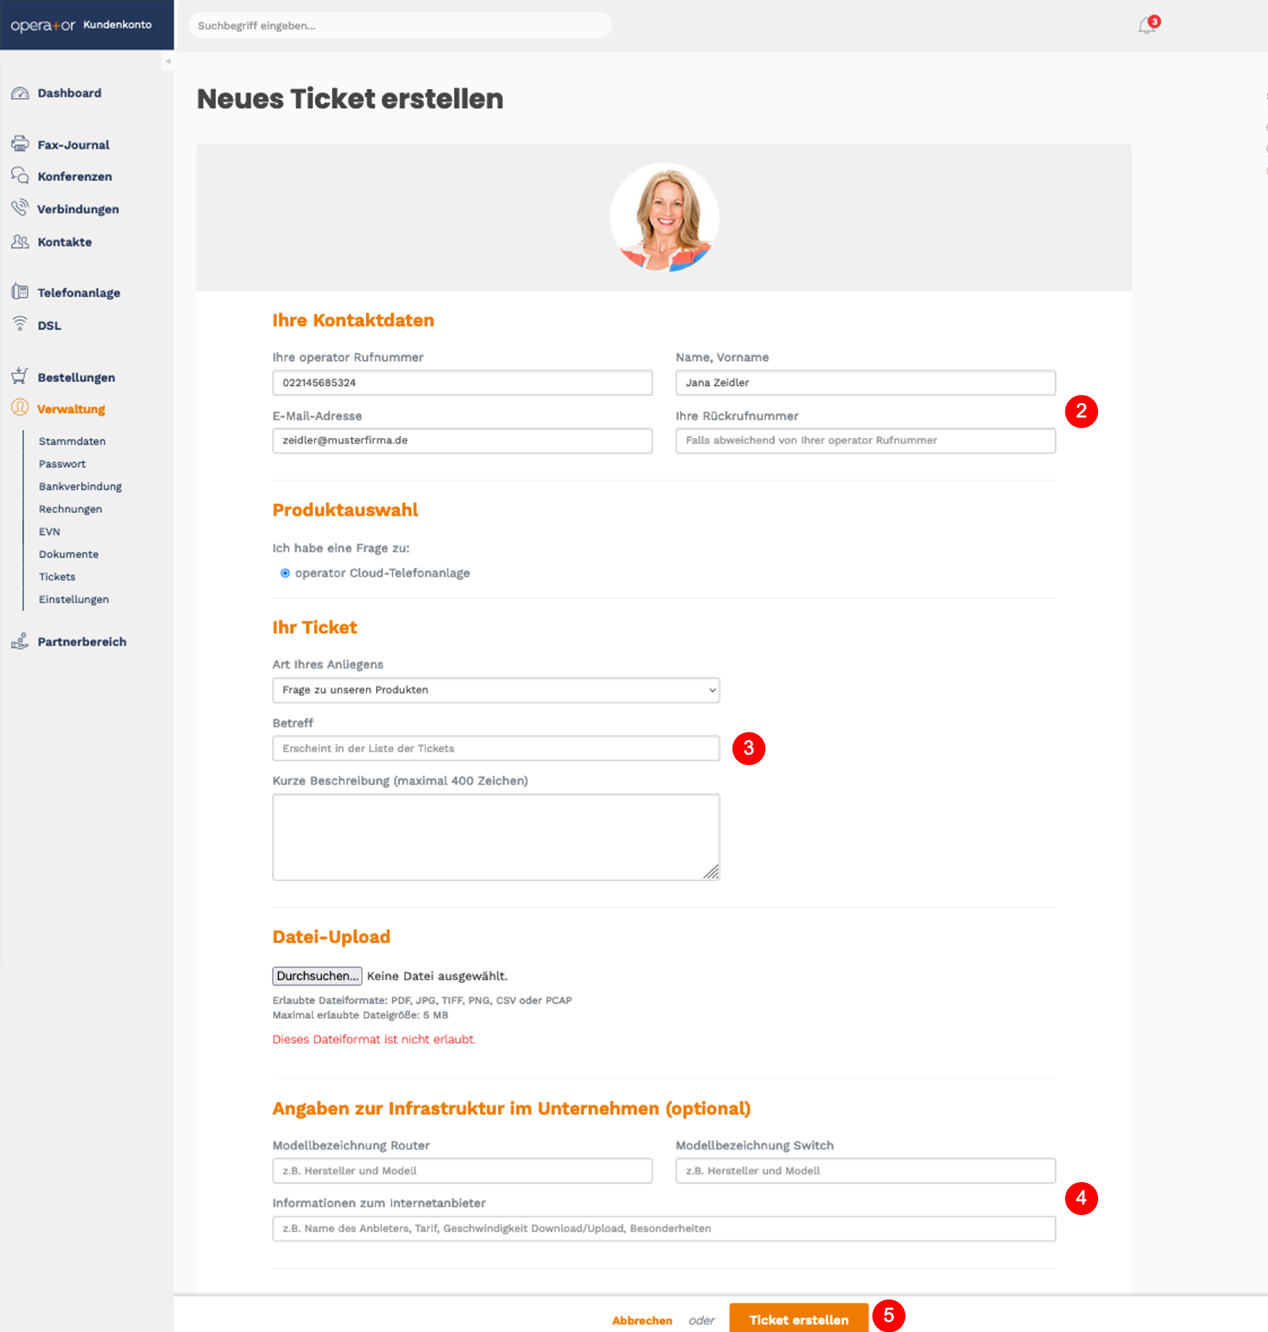Click the Ticket erstellen button
The width and height of the screenshot is (1268, 1332).
click(799, 1319)
